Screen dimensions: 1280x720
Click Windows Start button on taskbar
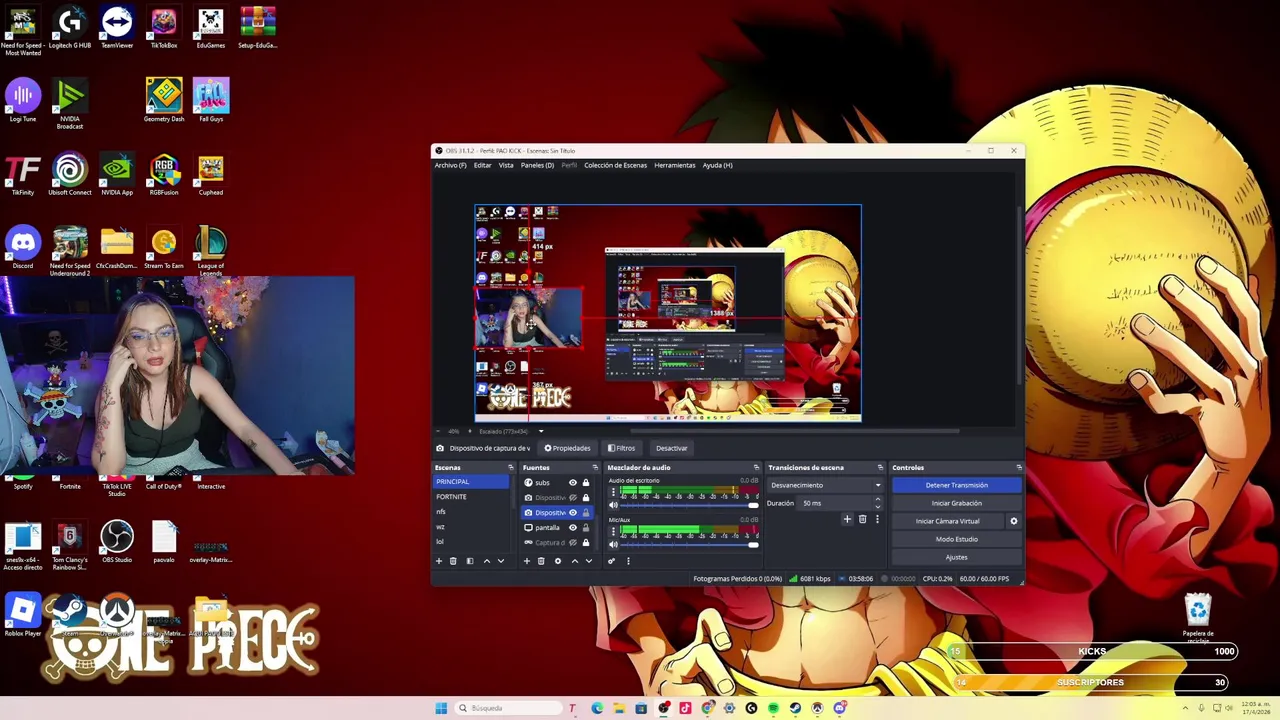point(441,708)
